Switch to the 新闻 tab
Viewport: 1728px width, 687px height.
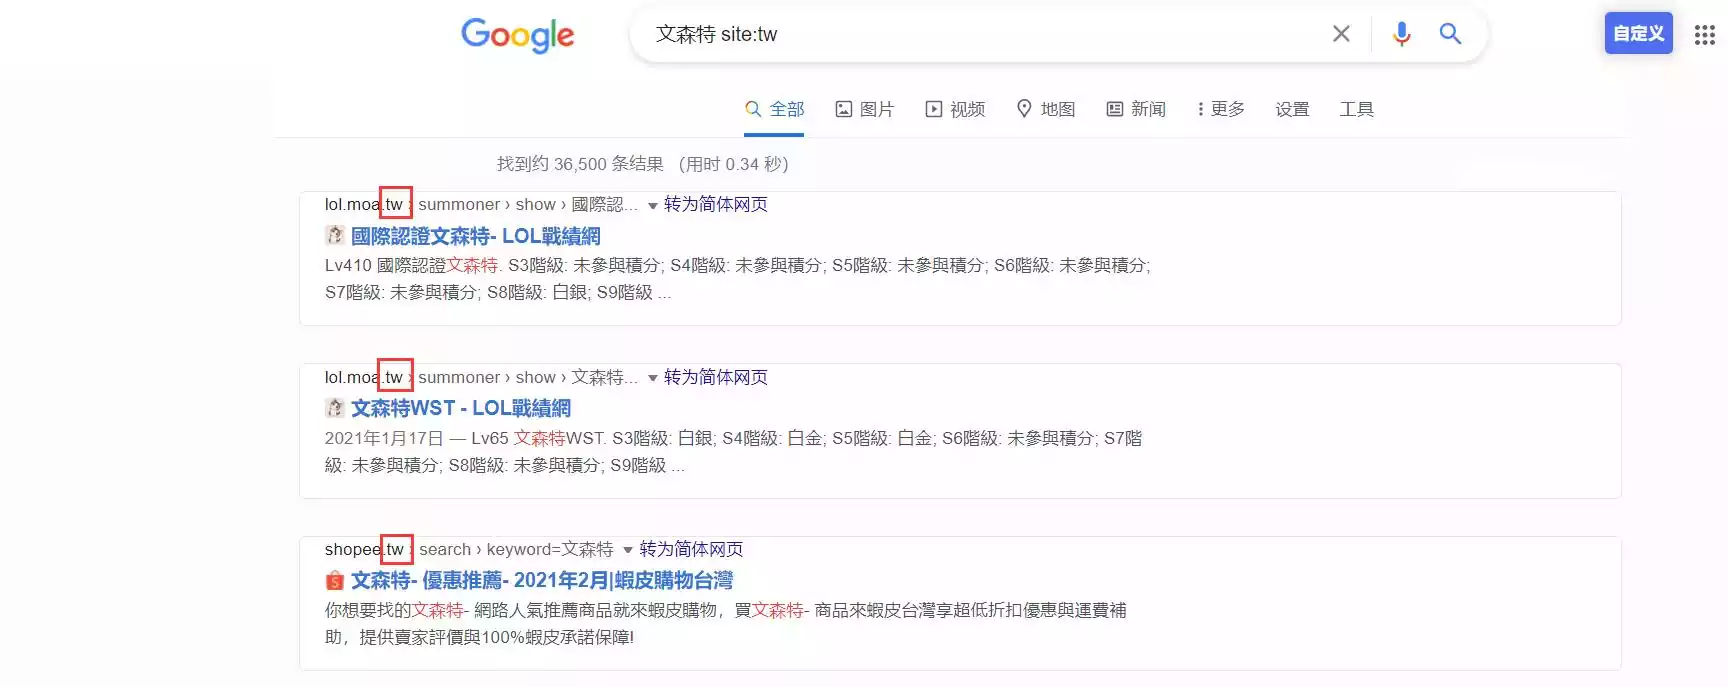[1136, 109]
